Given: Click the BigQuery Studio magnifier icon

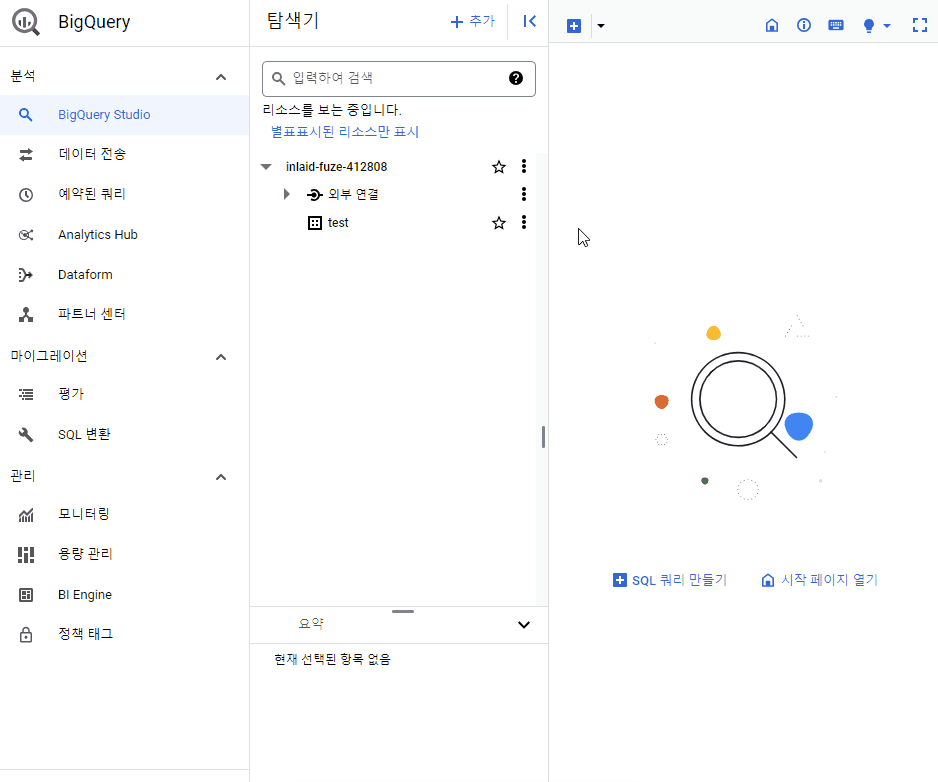Looking at the screenshot, I should pyautogui.click(x=25, y=114).
